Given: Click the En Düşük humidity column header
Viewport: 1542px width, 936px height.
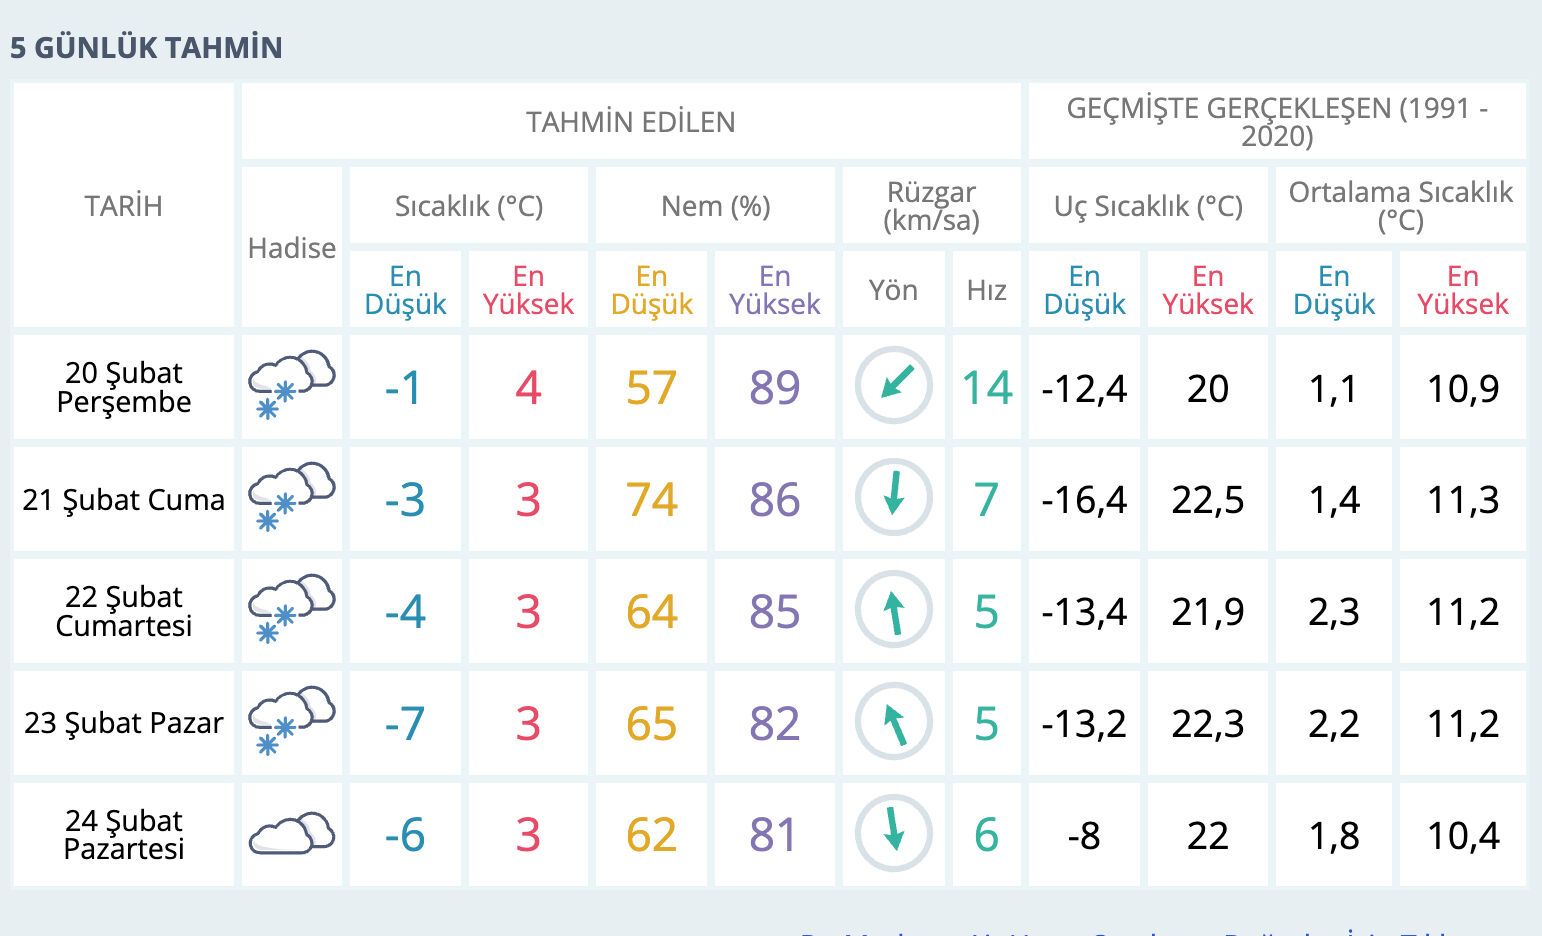Looking at the screenshot, I should coord(651,290).
